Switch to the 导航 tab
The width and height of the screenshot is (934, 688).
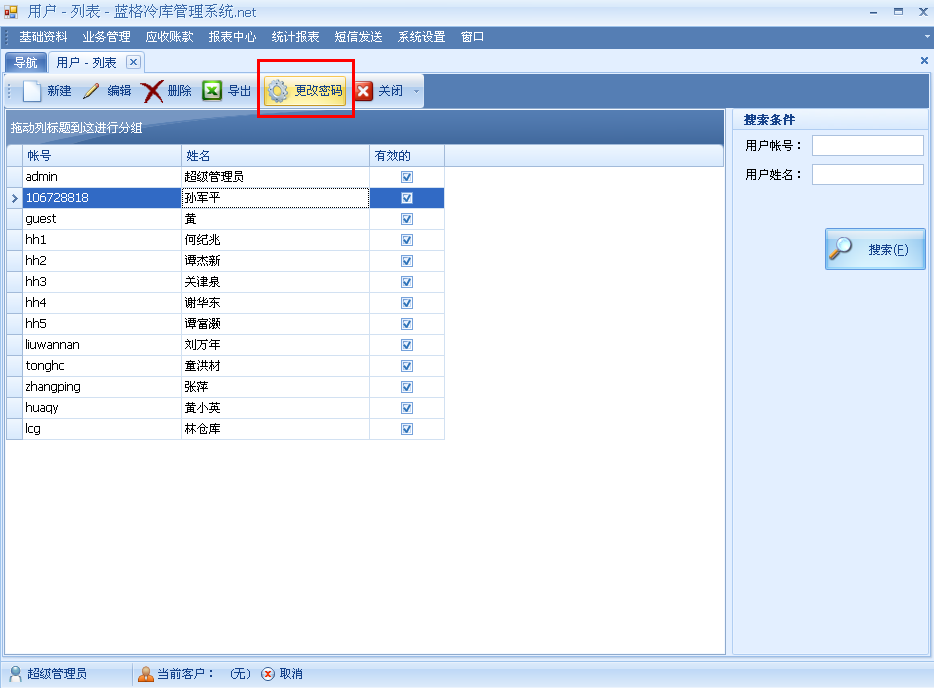coord(26,62)
